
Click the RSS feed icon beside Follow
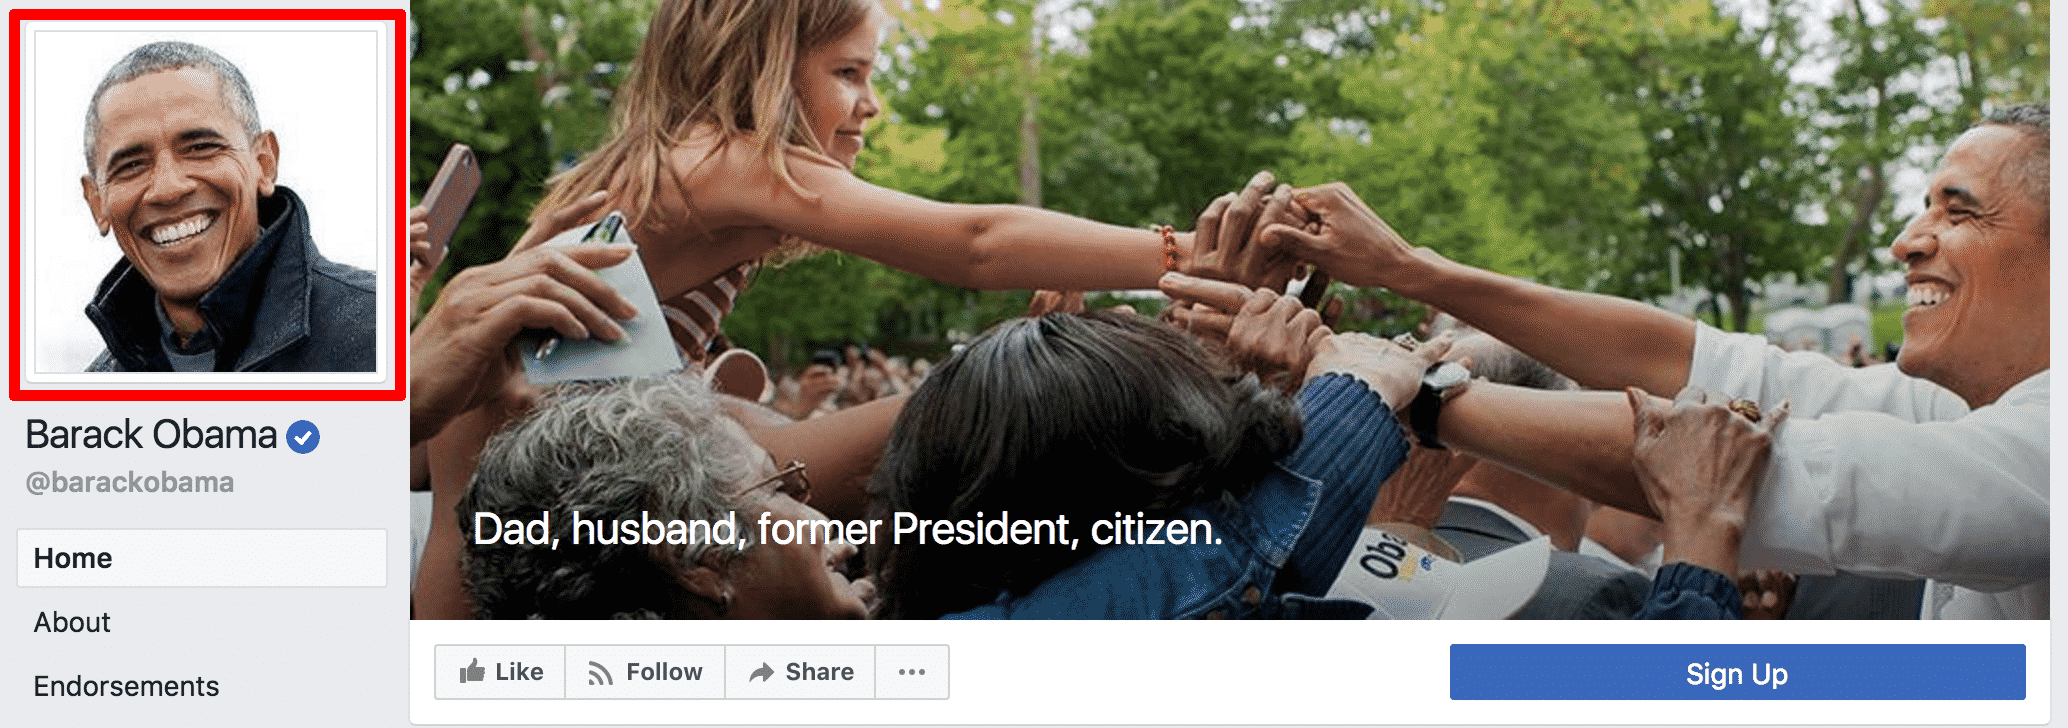[x=600, y=673]
